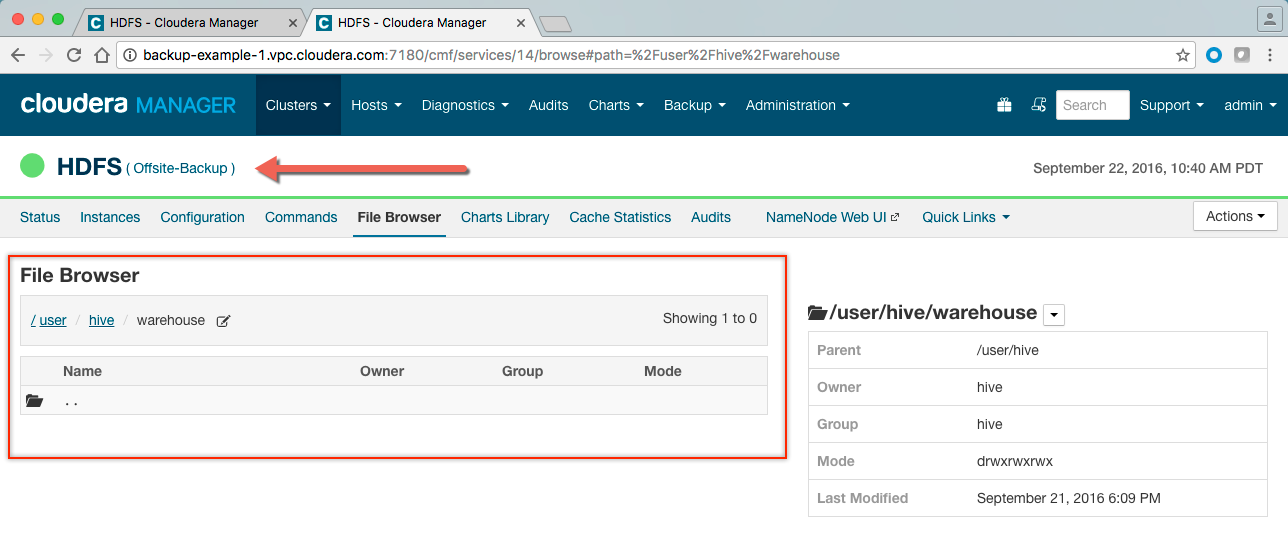
Task: Click the blue circle extension icon
Action: 1214,55
